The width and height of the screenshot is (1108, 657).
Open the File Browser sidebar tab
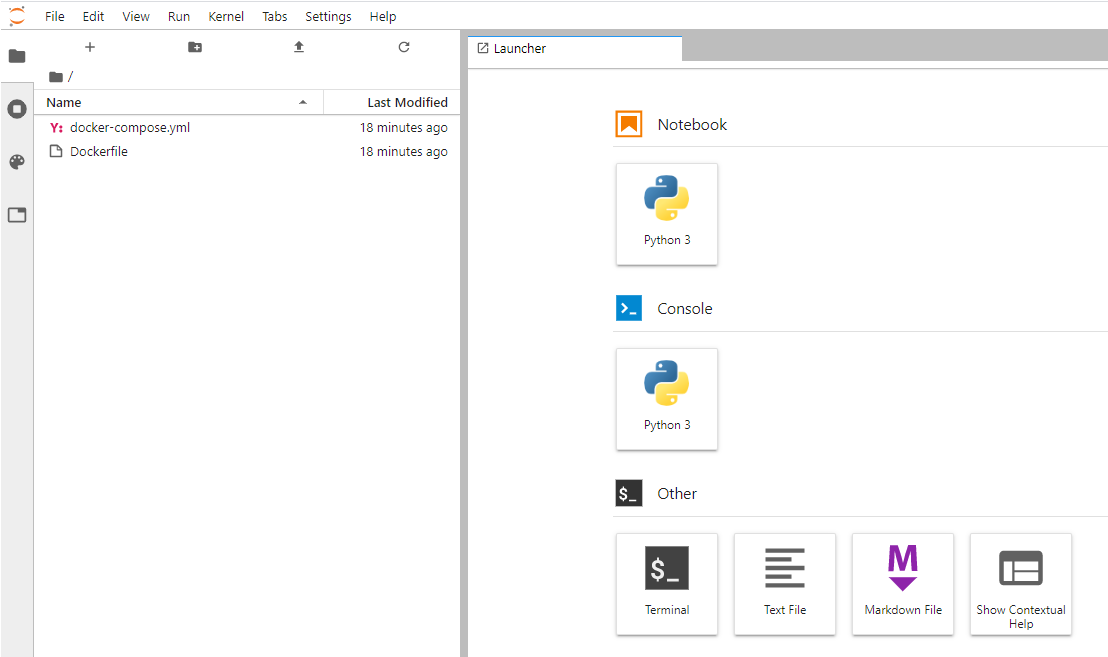[x=17, y=56]
